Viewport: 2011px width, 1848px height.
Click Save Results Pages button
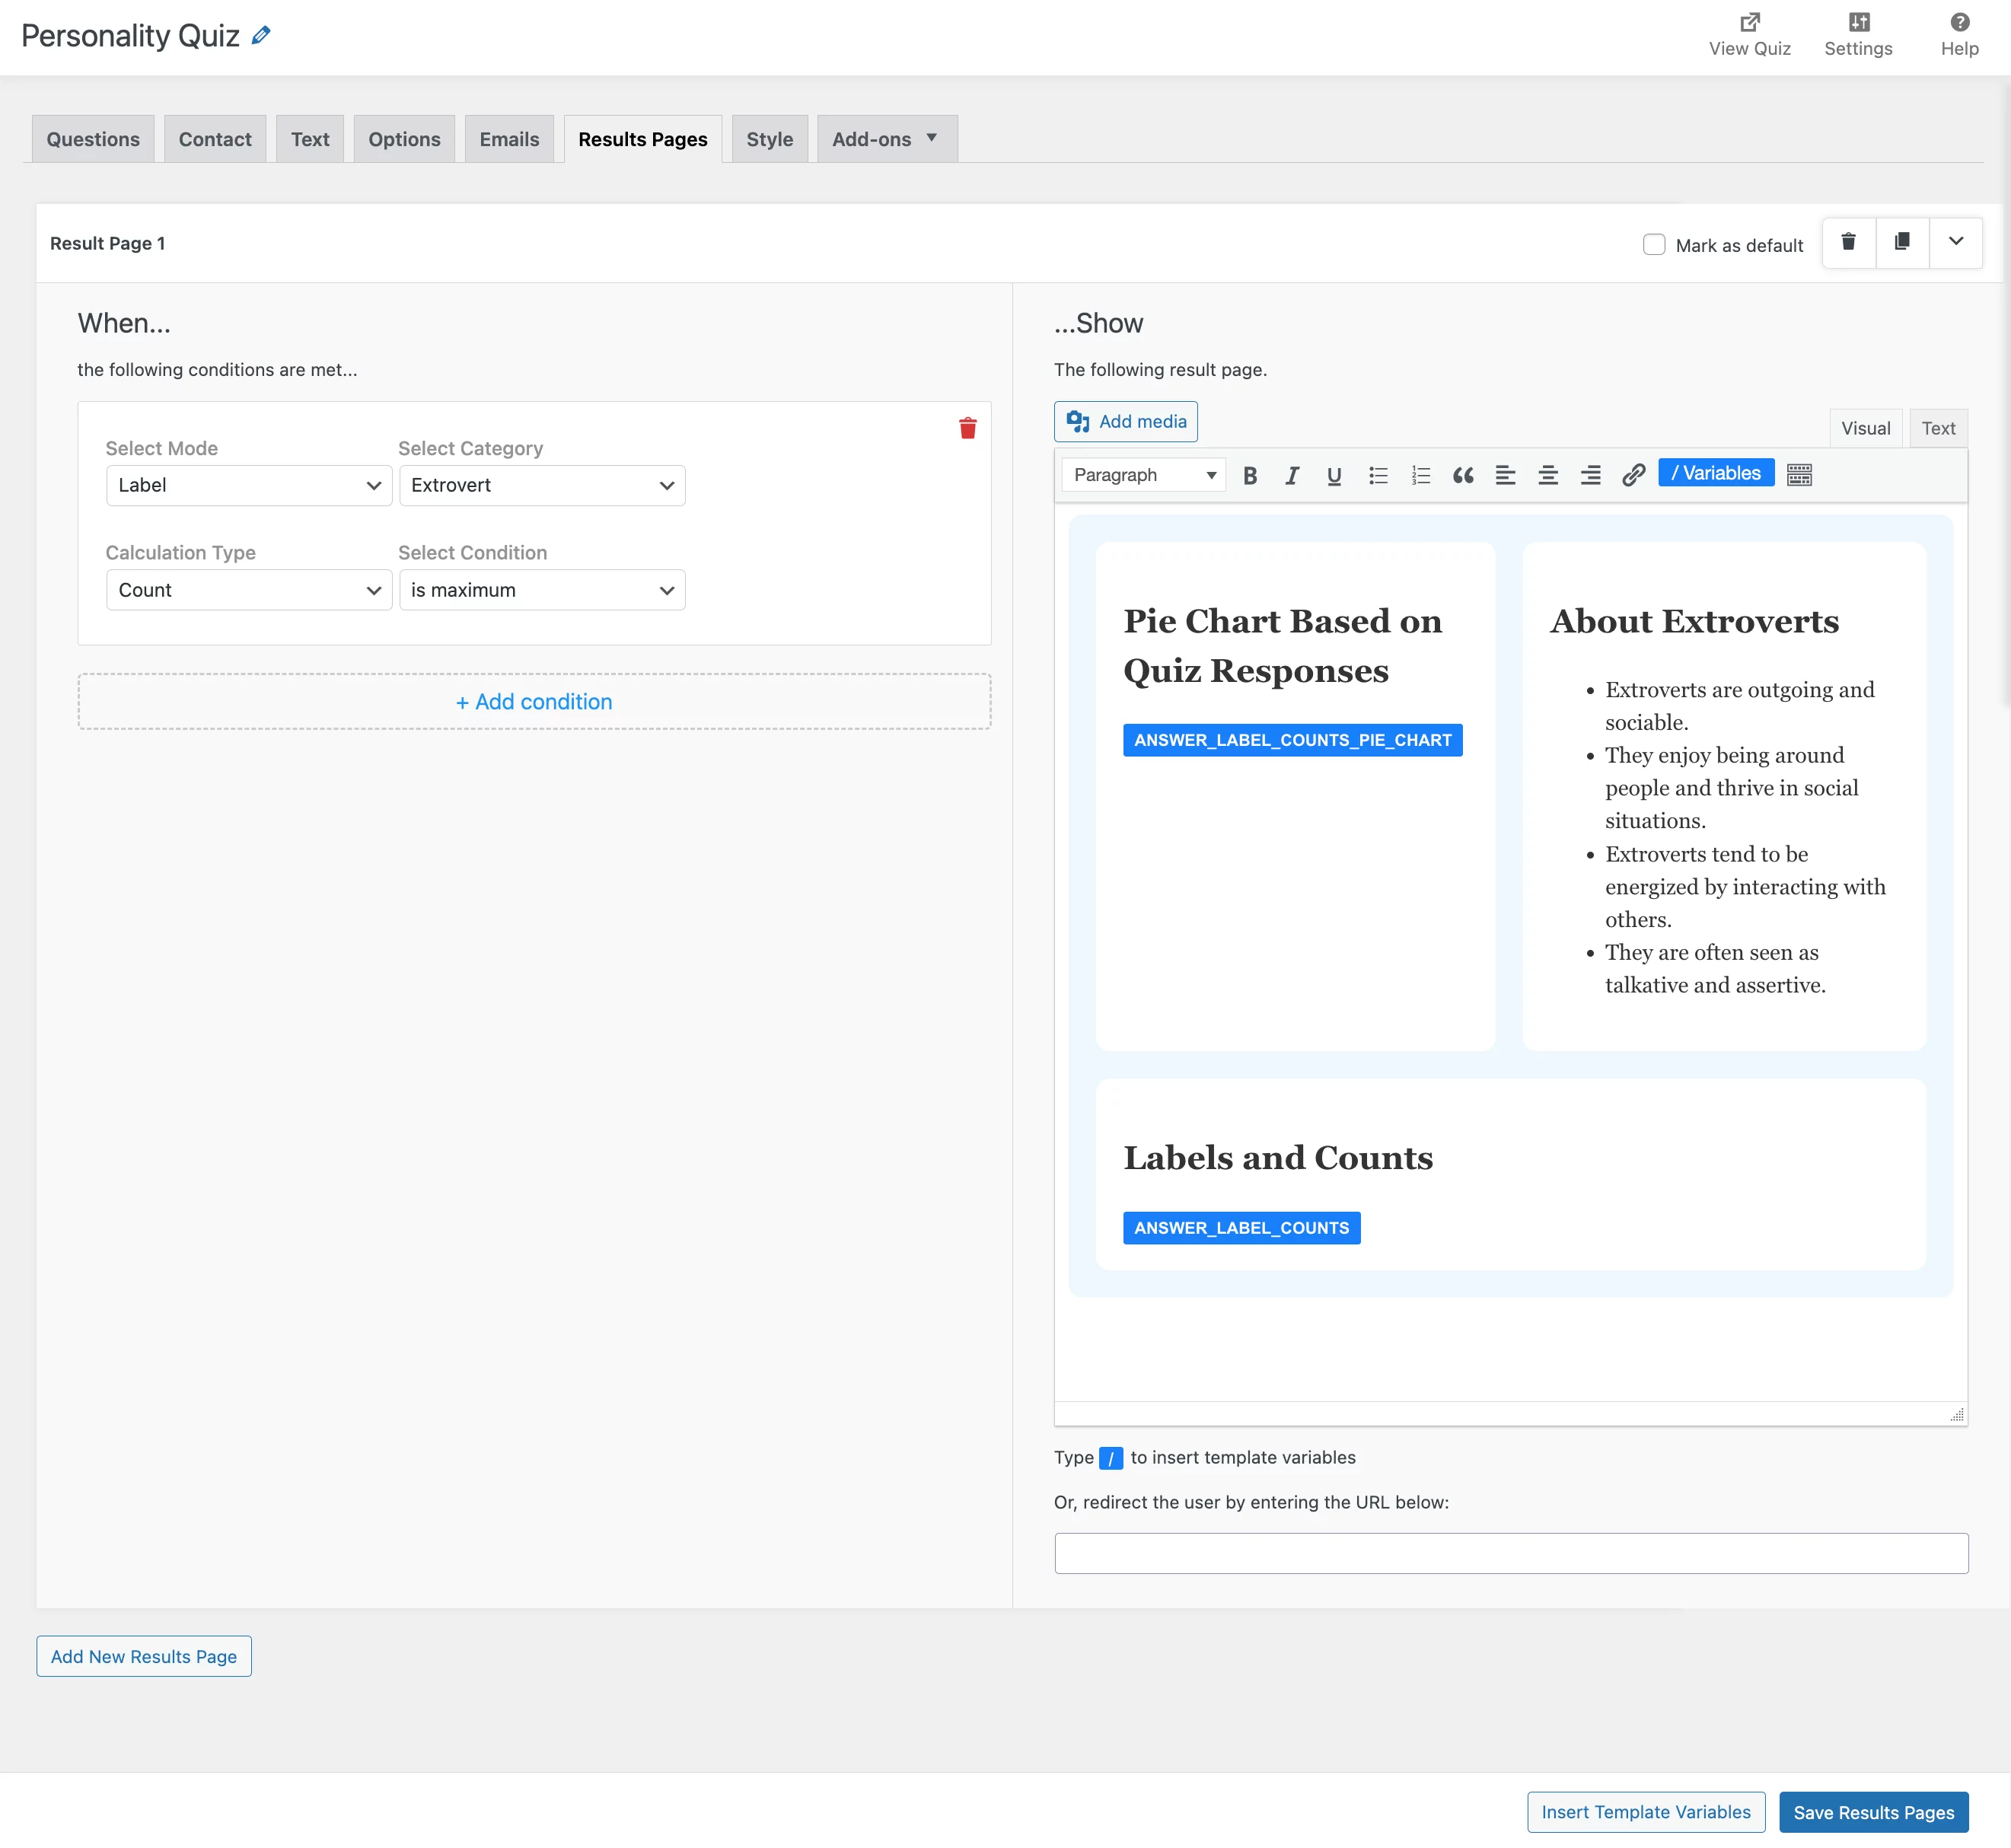[x=1873, y=1812]
